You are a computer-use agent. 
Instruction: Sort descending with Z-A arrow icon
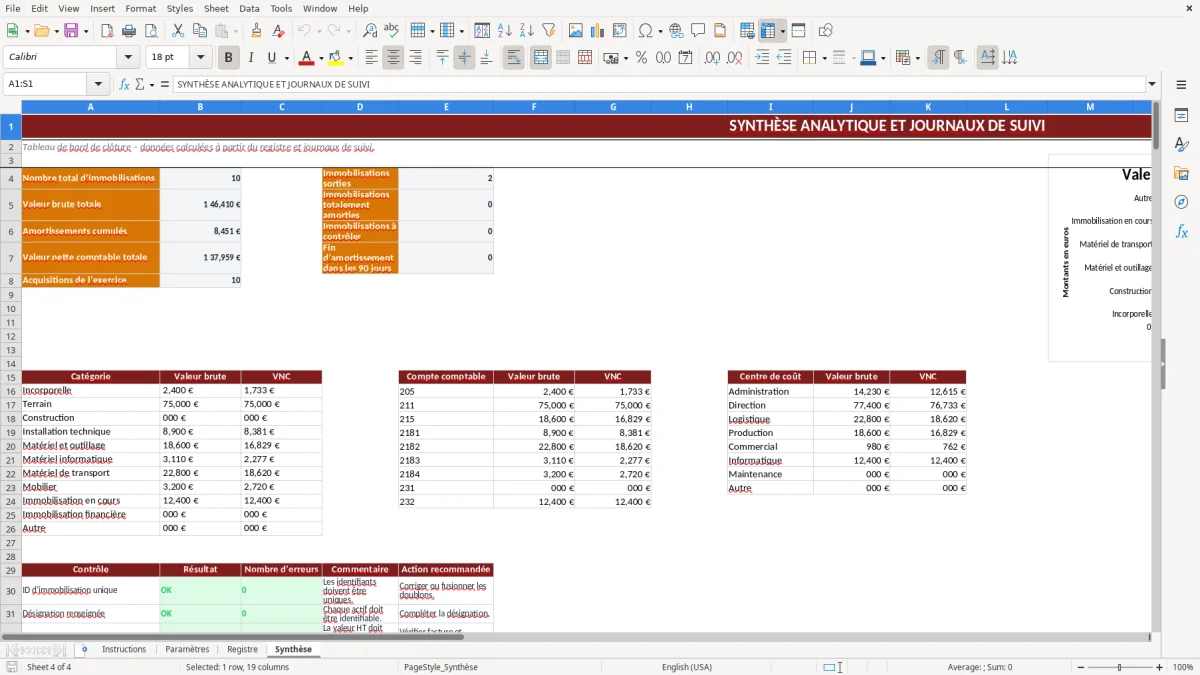pyautogui.click(x=526, y=31)
